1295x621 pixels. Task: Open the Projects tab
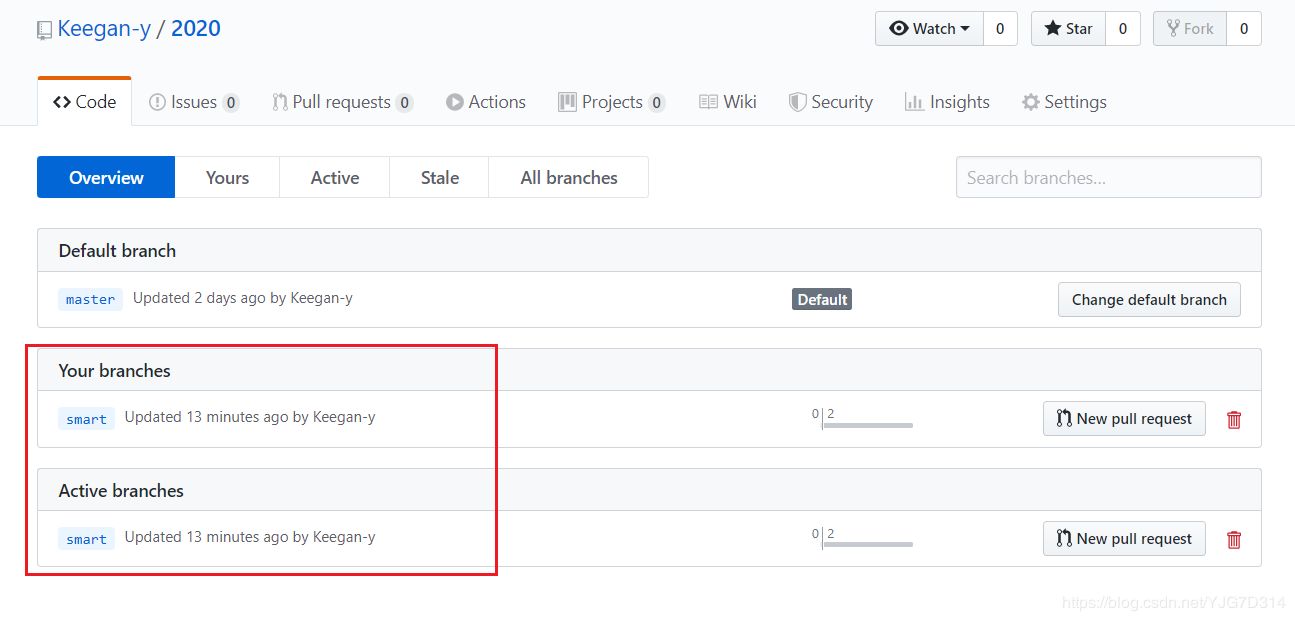(611, 102)
